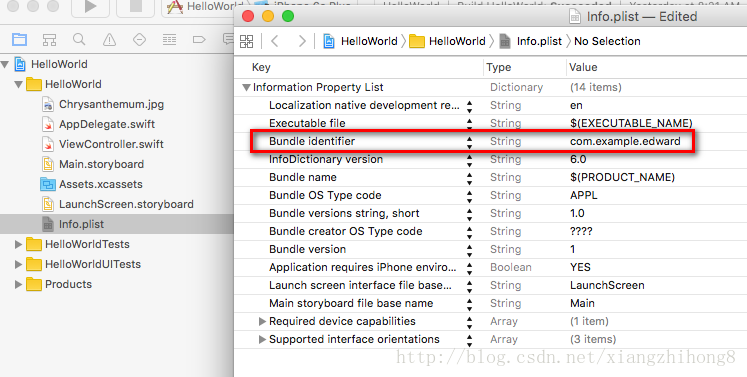747x377 pixels.
Task: Click the Main storyboard value cell
Action: point(582,304)
